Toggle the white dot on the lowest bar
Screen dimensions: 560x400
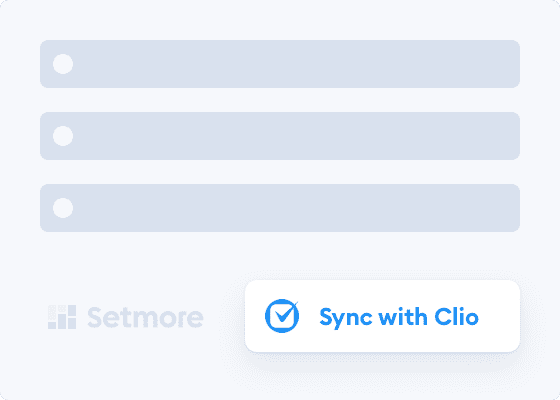pos(63,208)
